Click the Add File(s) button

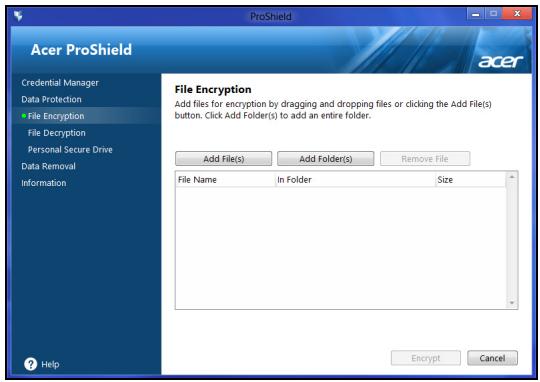[224, 159]
